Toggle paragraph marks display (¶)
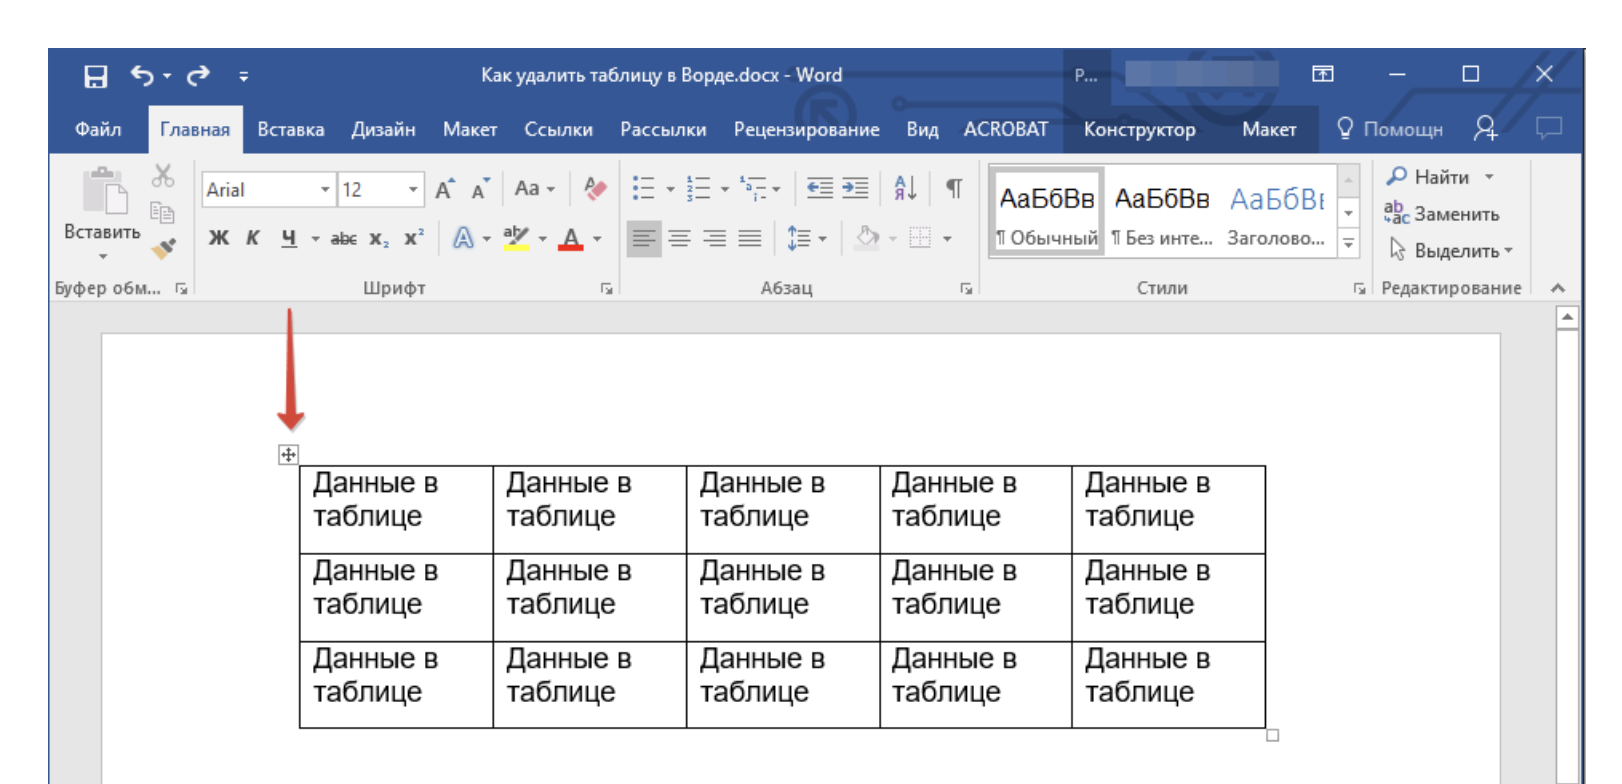 pyautogui.click(x=954, y=188)
